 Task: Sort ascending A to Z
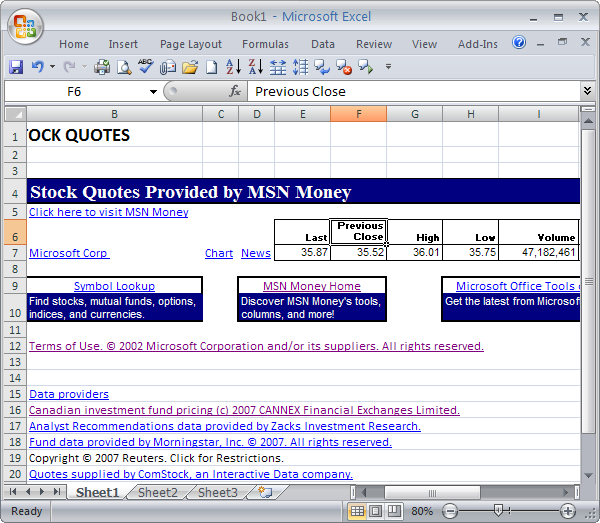pos(233,67)
